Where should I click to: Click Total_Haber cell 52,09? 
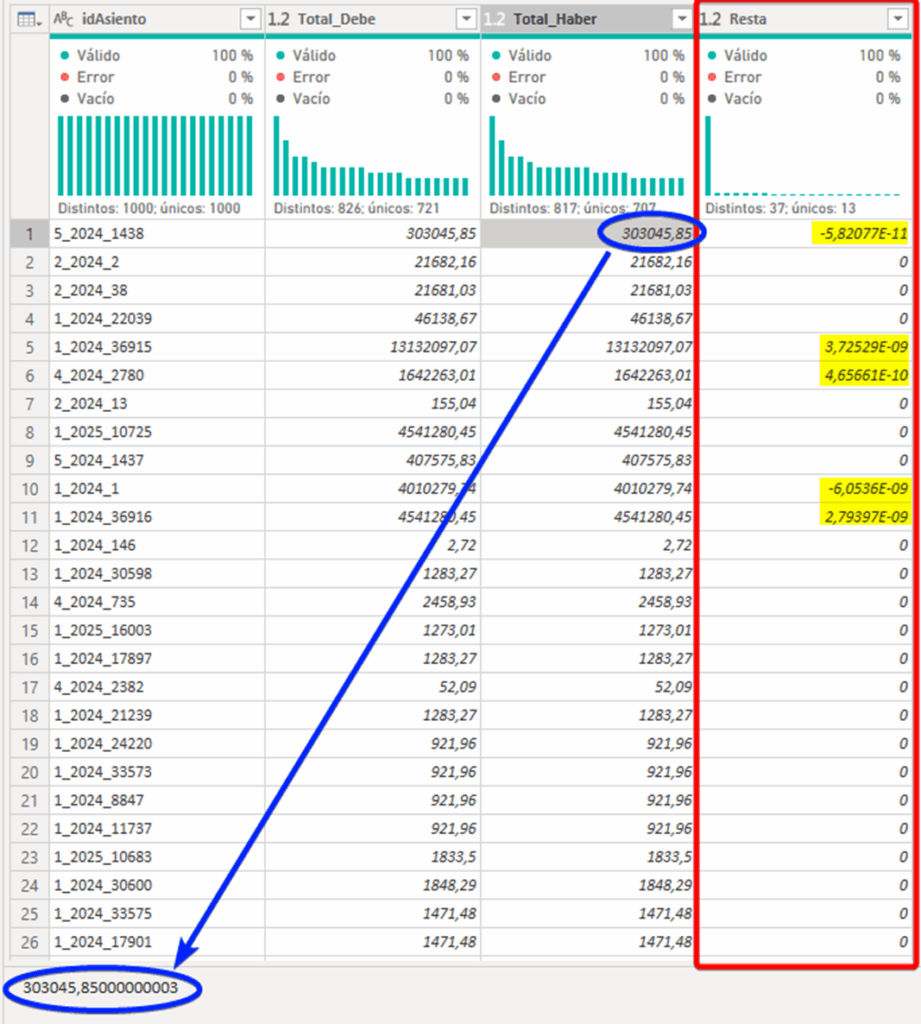pyautogui.click(x=588, y=687)
